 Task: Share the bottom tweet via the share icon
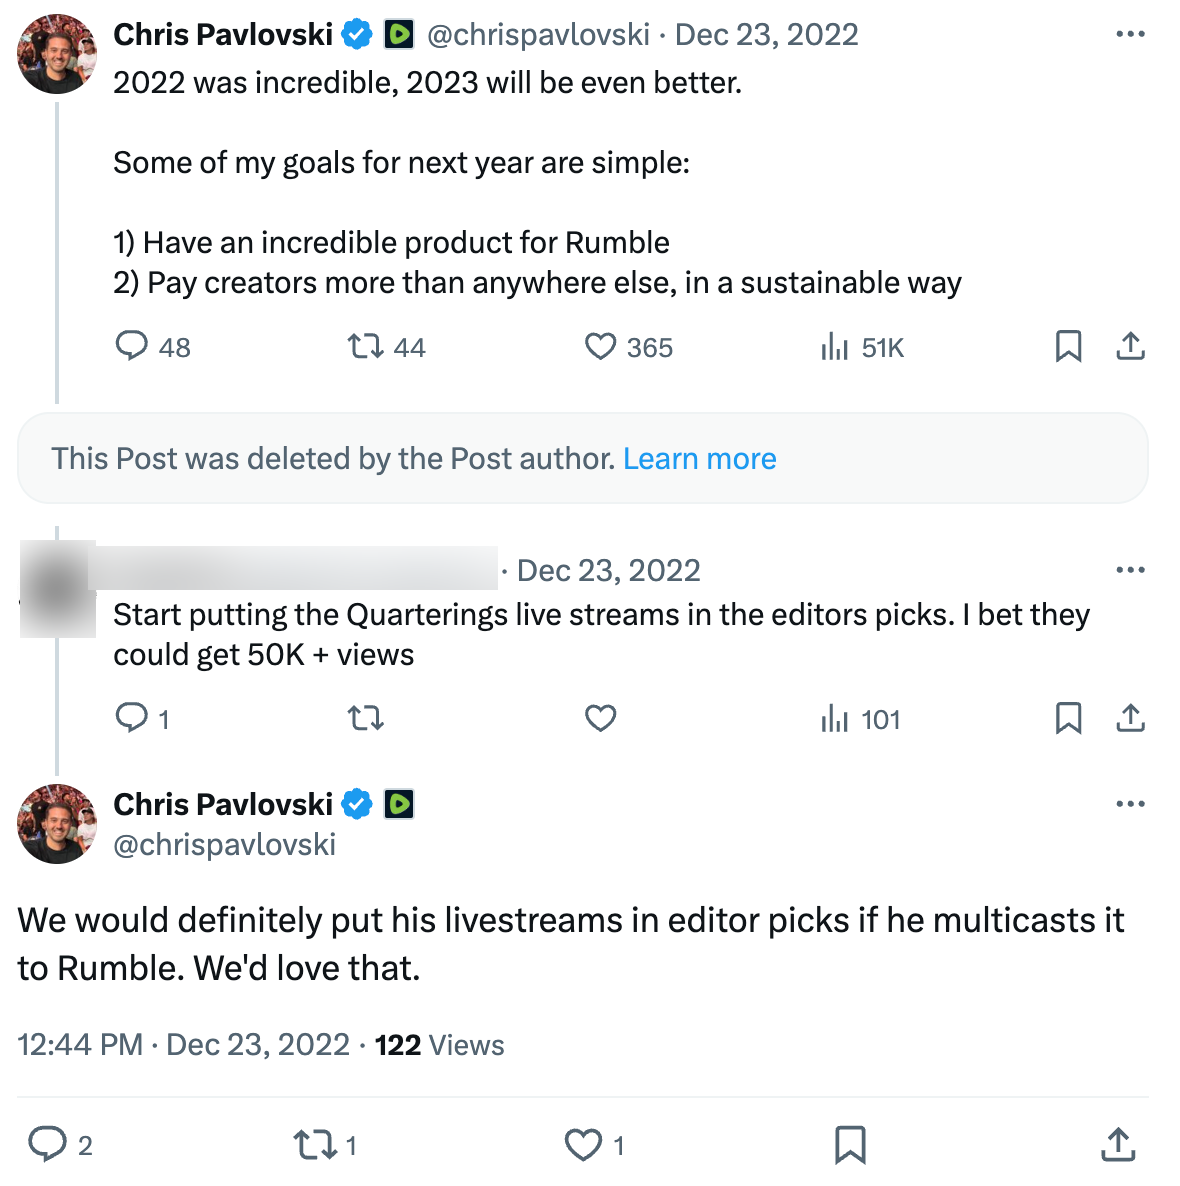point(1117,1145)
